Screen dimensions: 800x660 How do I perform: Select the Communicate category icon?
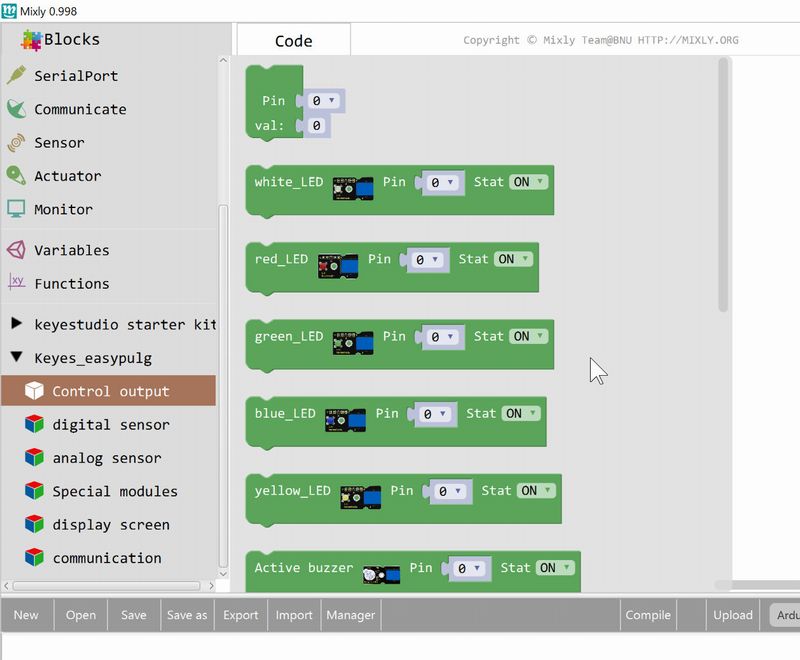coord(16,109)
